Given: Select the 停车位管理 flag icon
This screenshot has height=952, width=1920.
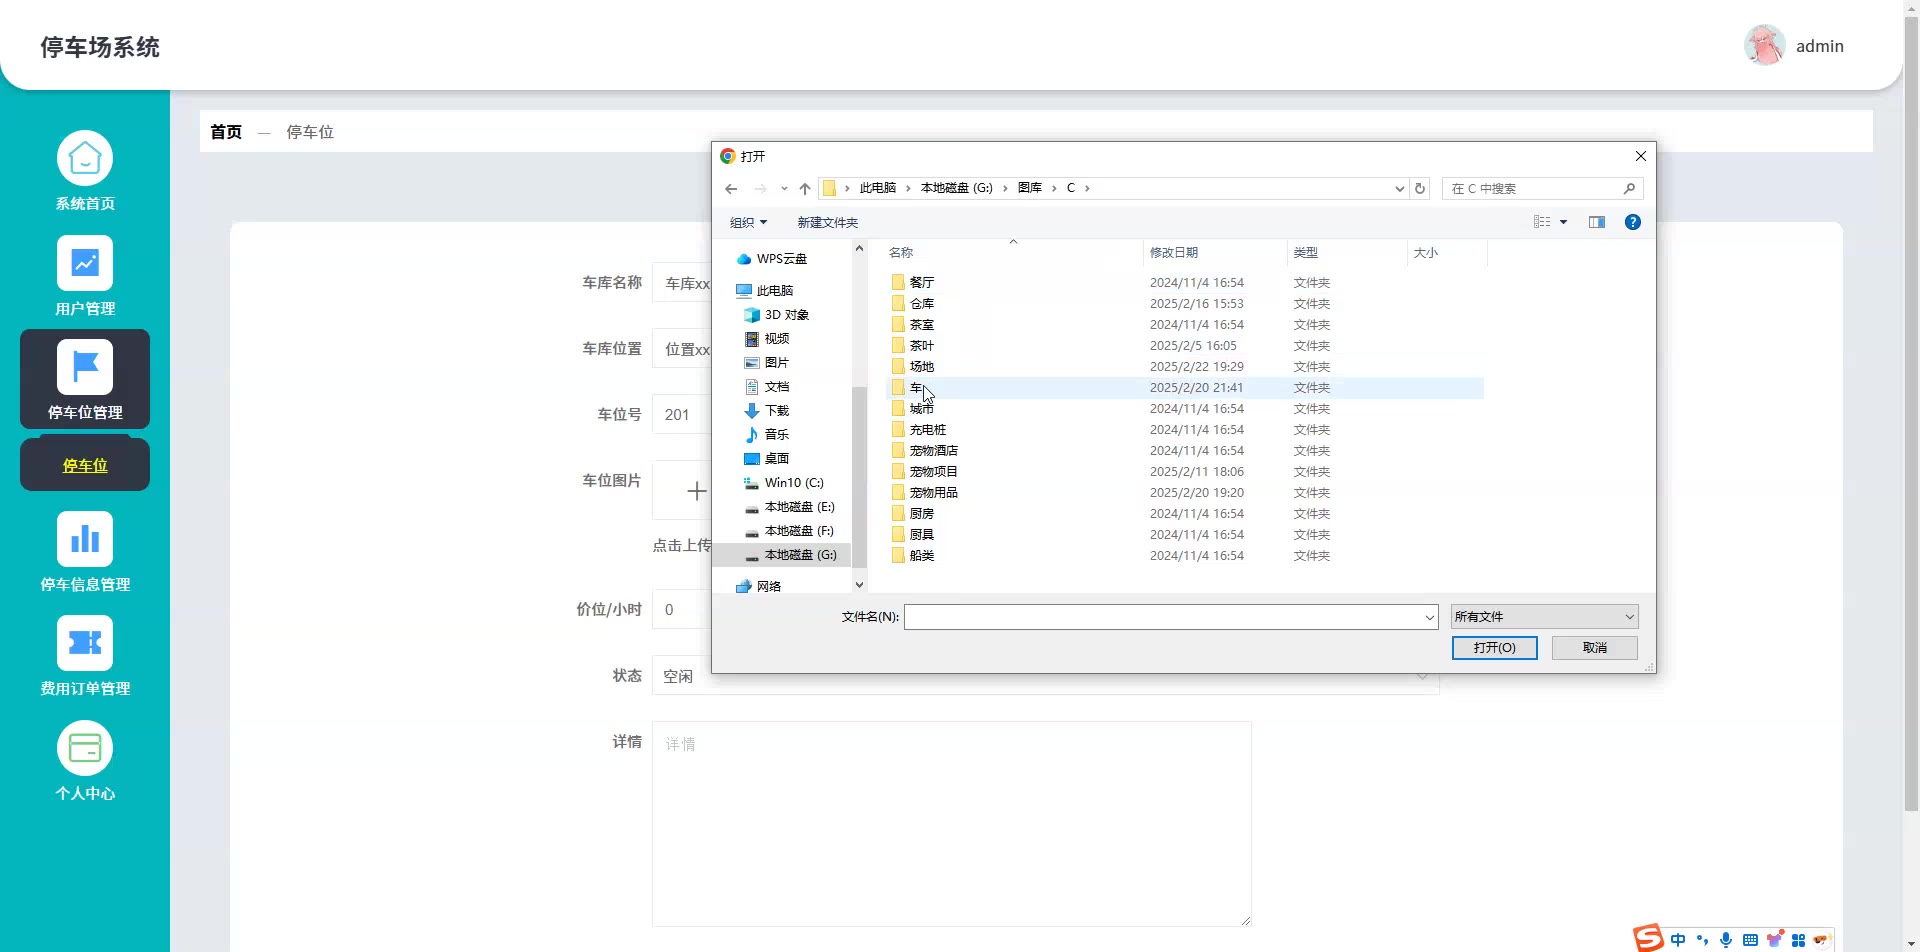Looking at the screenshot, I should pos(85,367).
